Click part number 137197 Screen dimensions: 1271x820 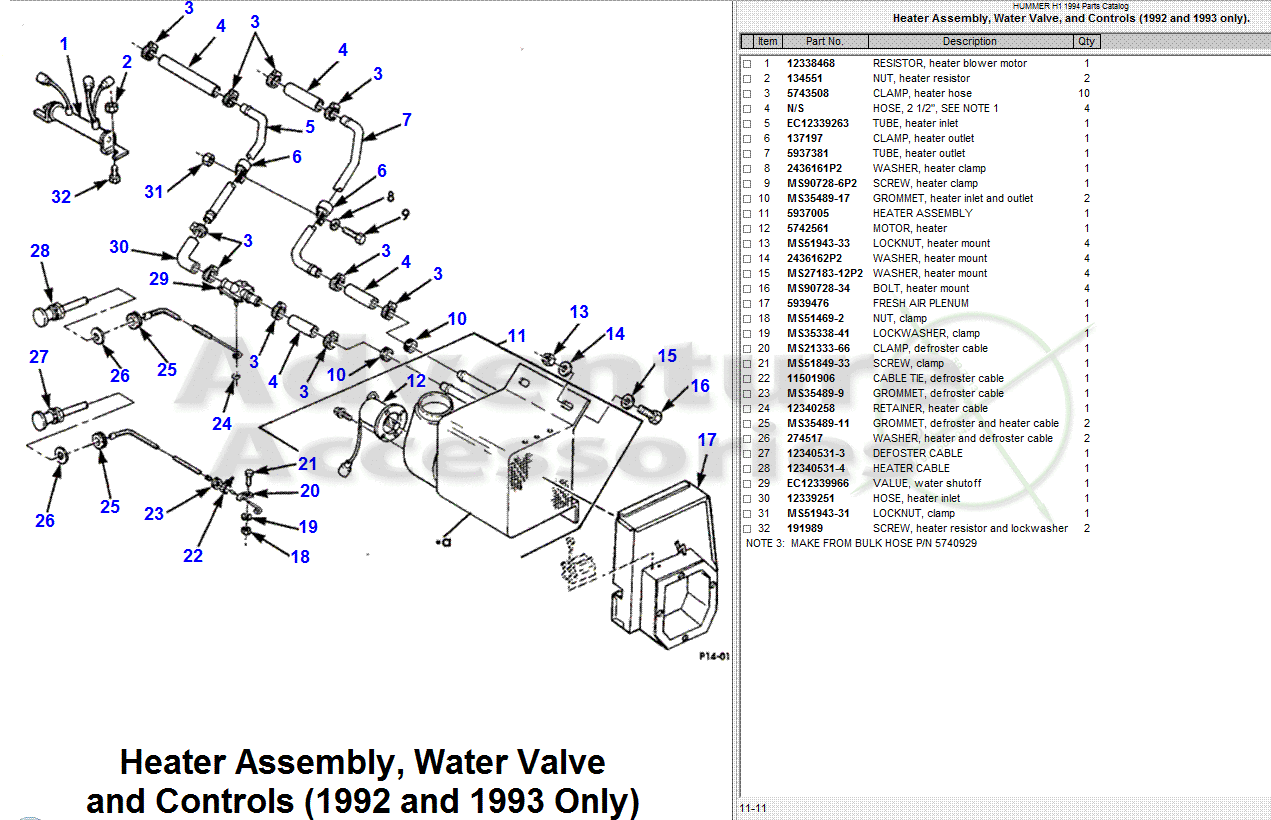(x=804, y=138)
